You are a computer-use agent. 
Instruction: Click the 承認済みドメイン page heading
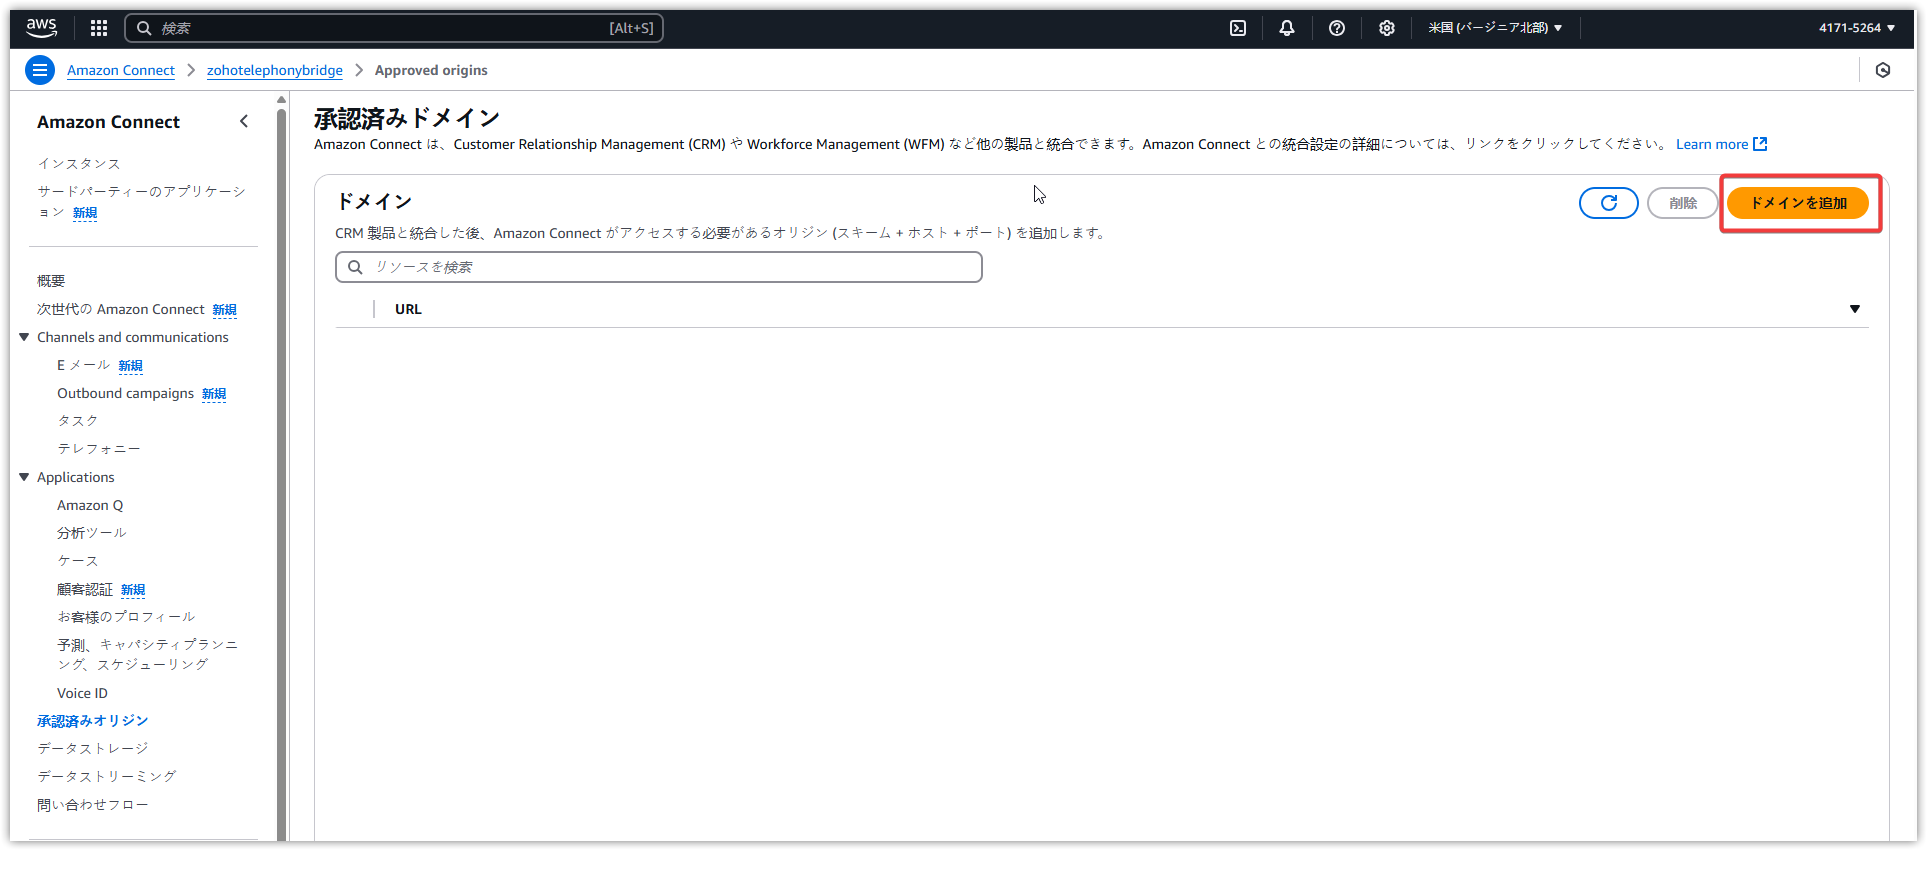tap(407, 118)
